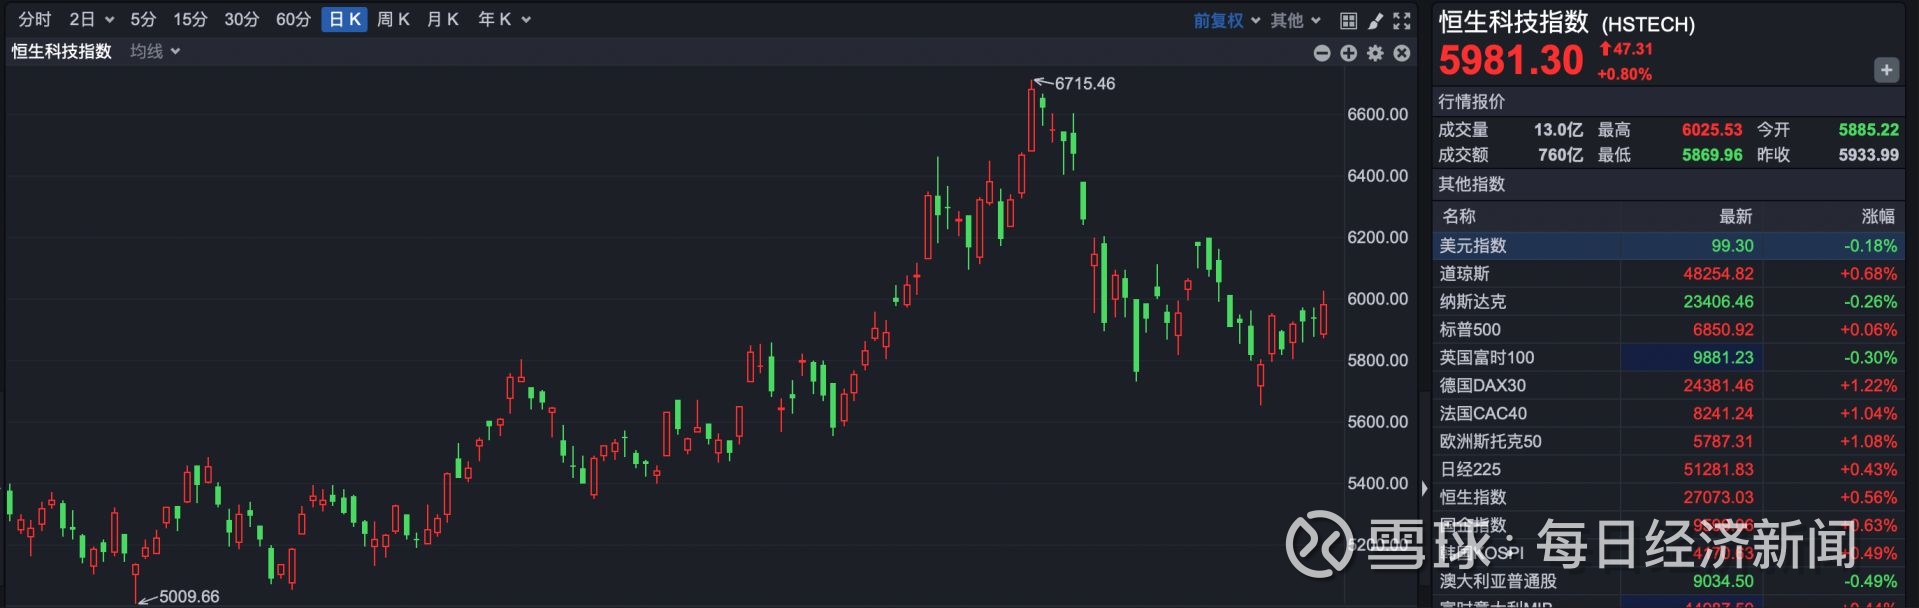The height and width of the screenshot is (608, 1919).
Task: Click the (HSTECH) ticker code
Action: 1648,25
